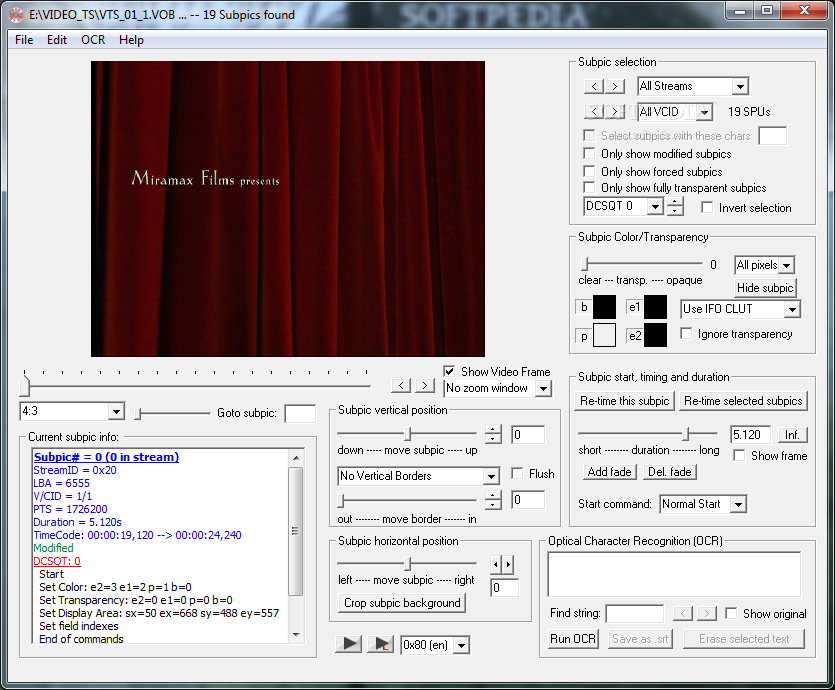The width and height of the screenshot is (835, 690).
Task: Open the File menu
Action: click(24, 40)
